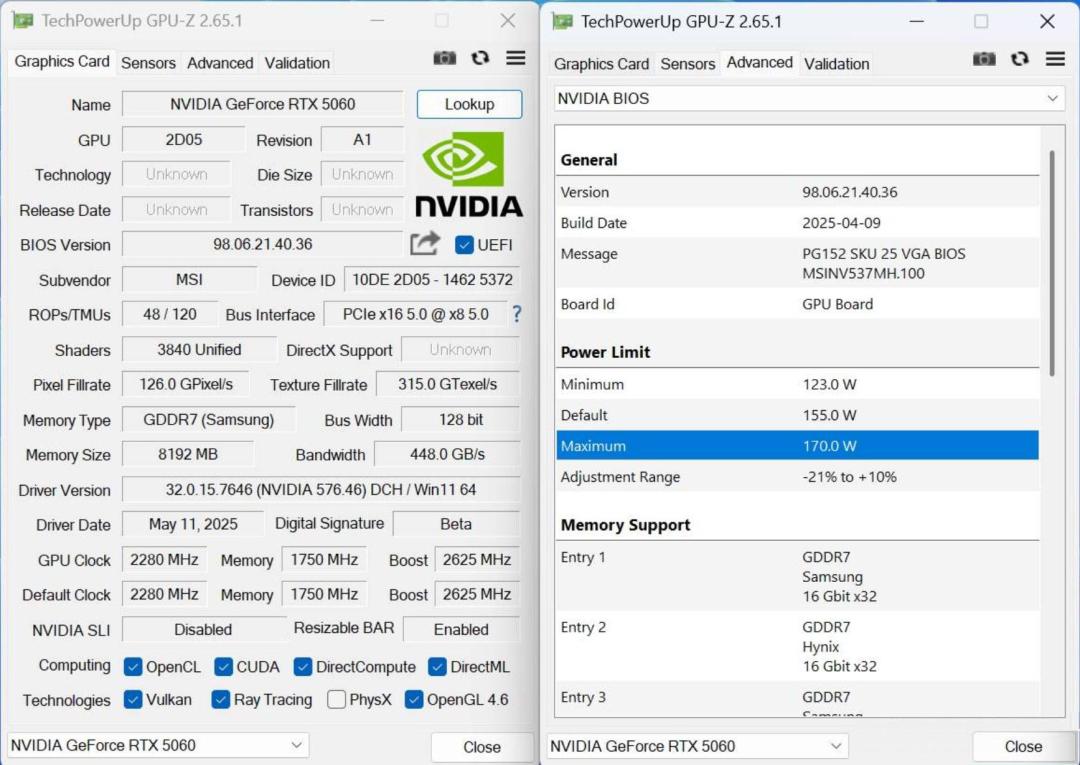Image resolution: width=1080 pixels, height=765 pixels.
Task: Open Validation tab in right window
Action: [836, 64]
